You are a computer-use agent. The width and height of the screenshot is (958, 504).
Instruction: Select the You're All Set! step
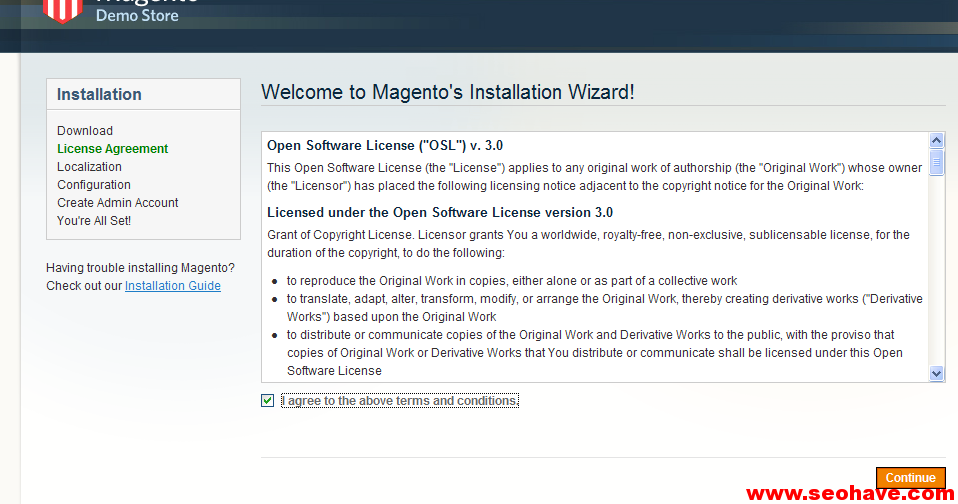coord(93,221)
